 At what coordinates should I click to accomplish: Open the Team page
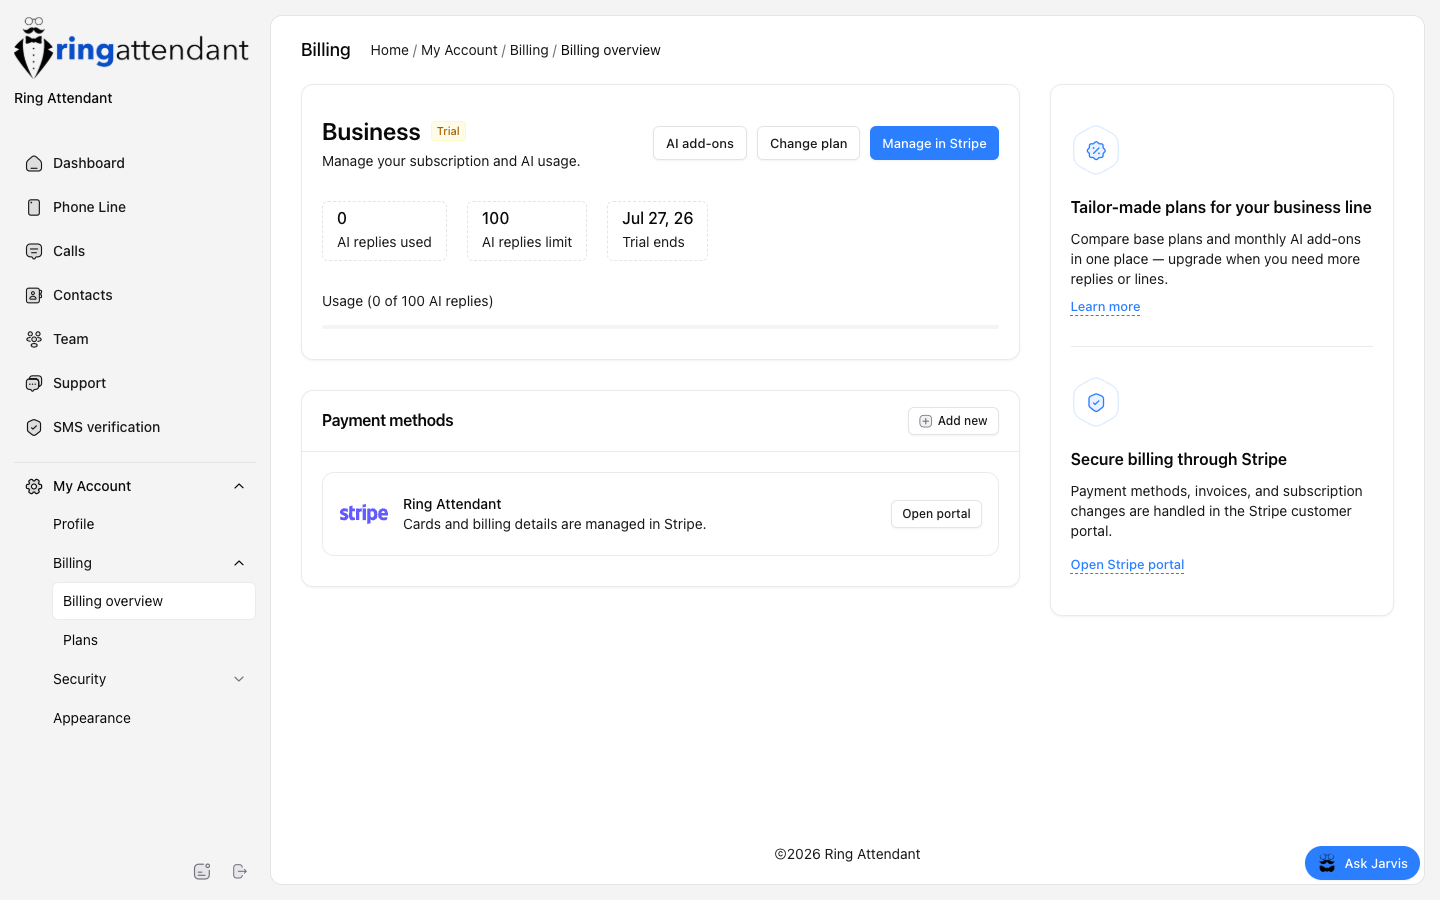pyautogui.click(x=135, y=339)
